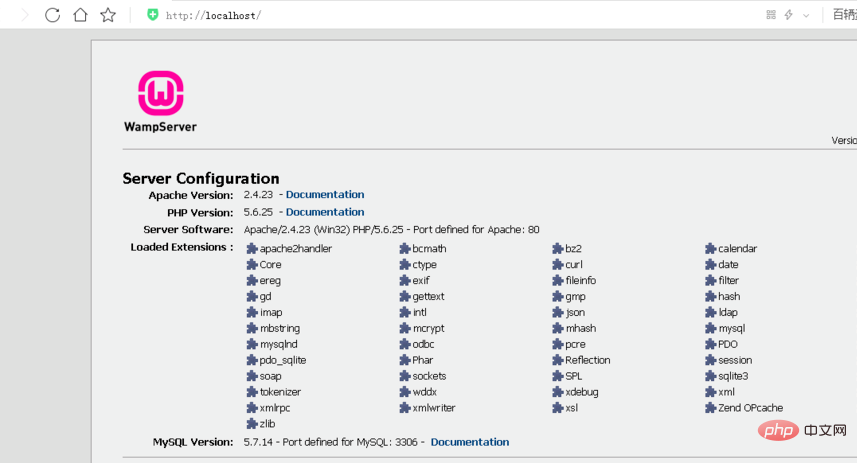The image size is (857, 463).
Task: Select the 'odbc' extension text
Action: (x=423, y=344)
